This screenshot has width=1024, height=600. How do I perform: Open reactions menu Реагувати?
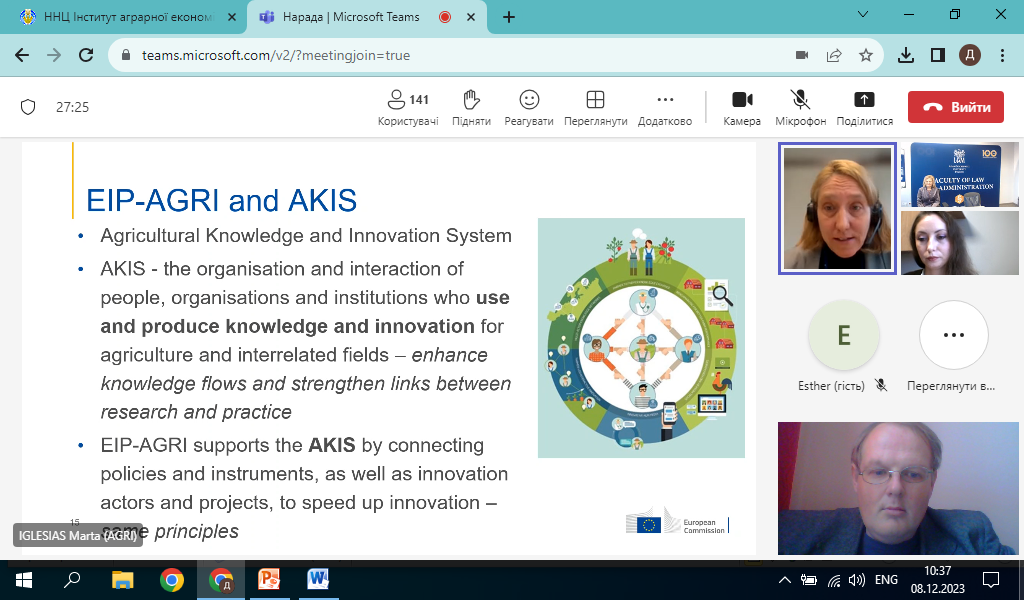(x=528, y=108)
